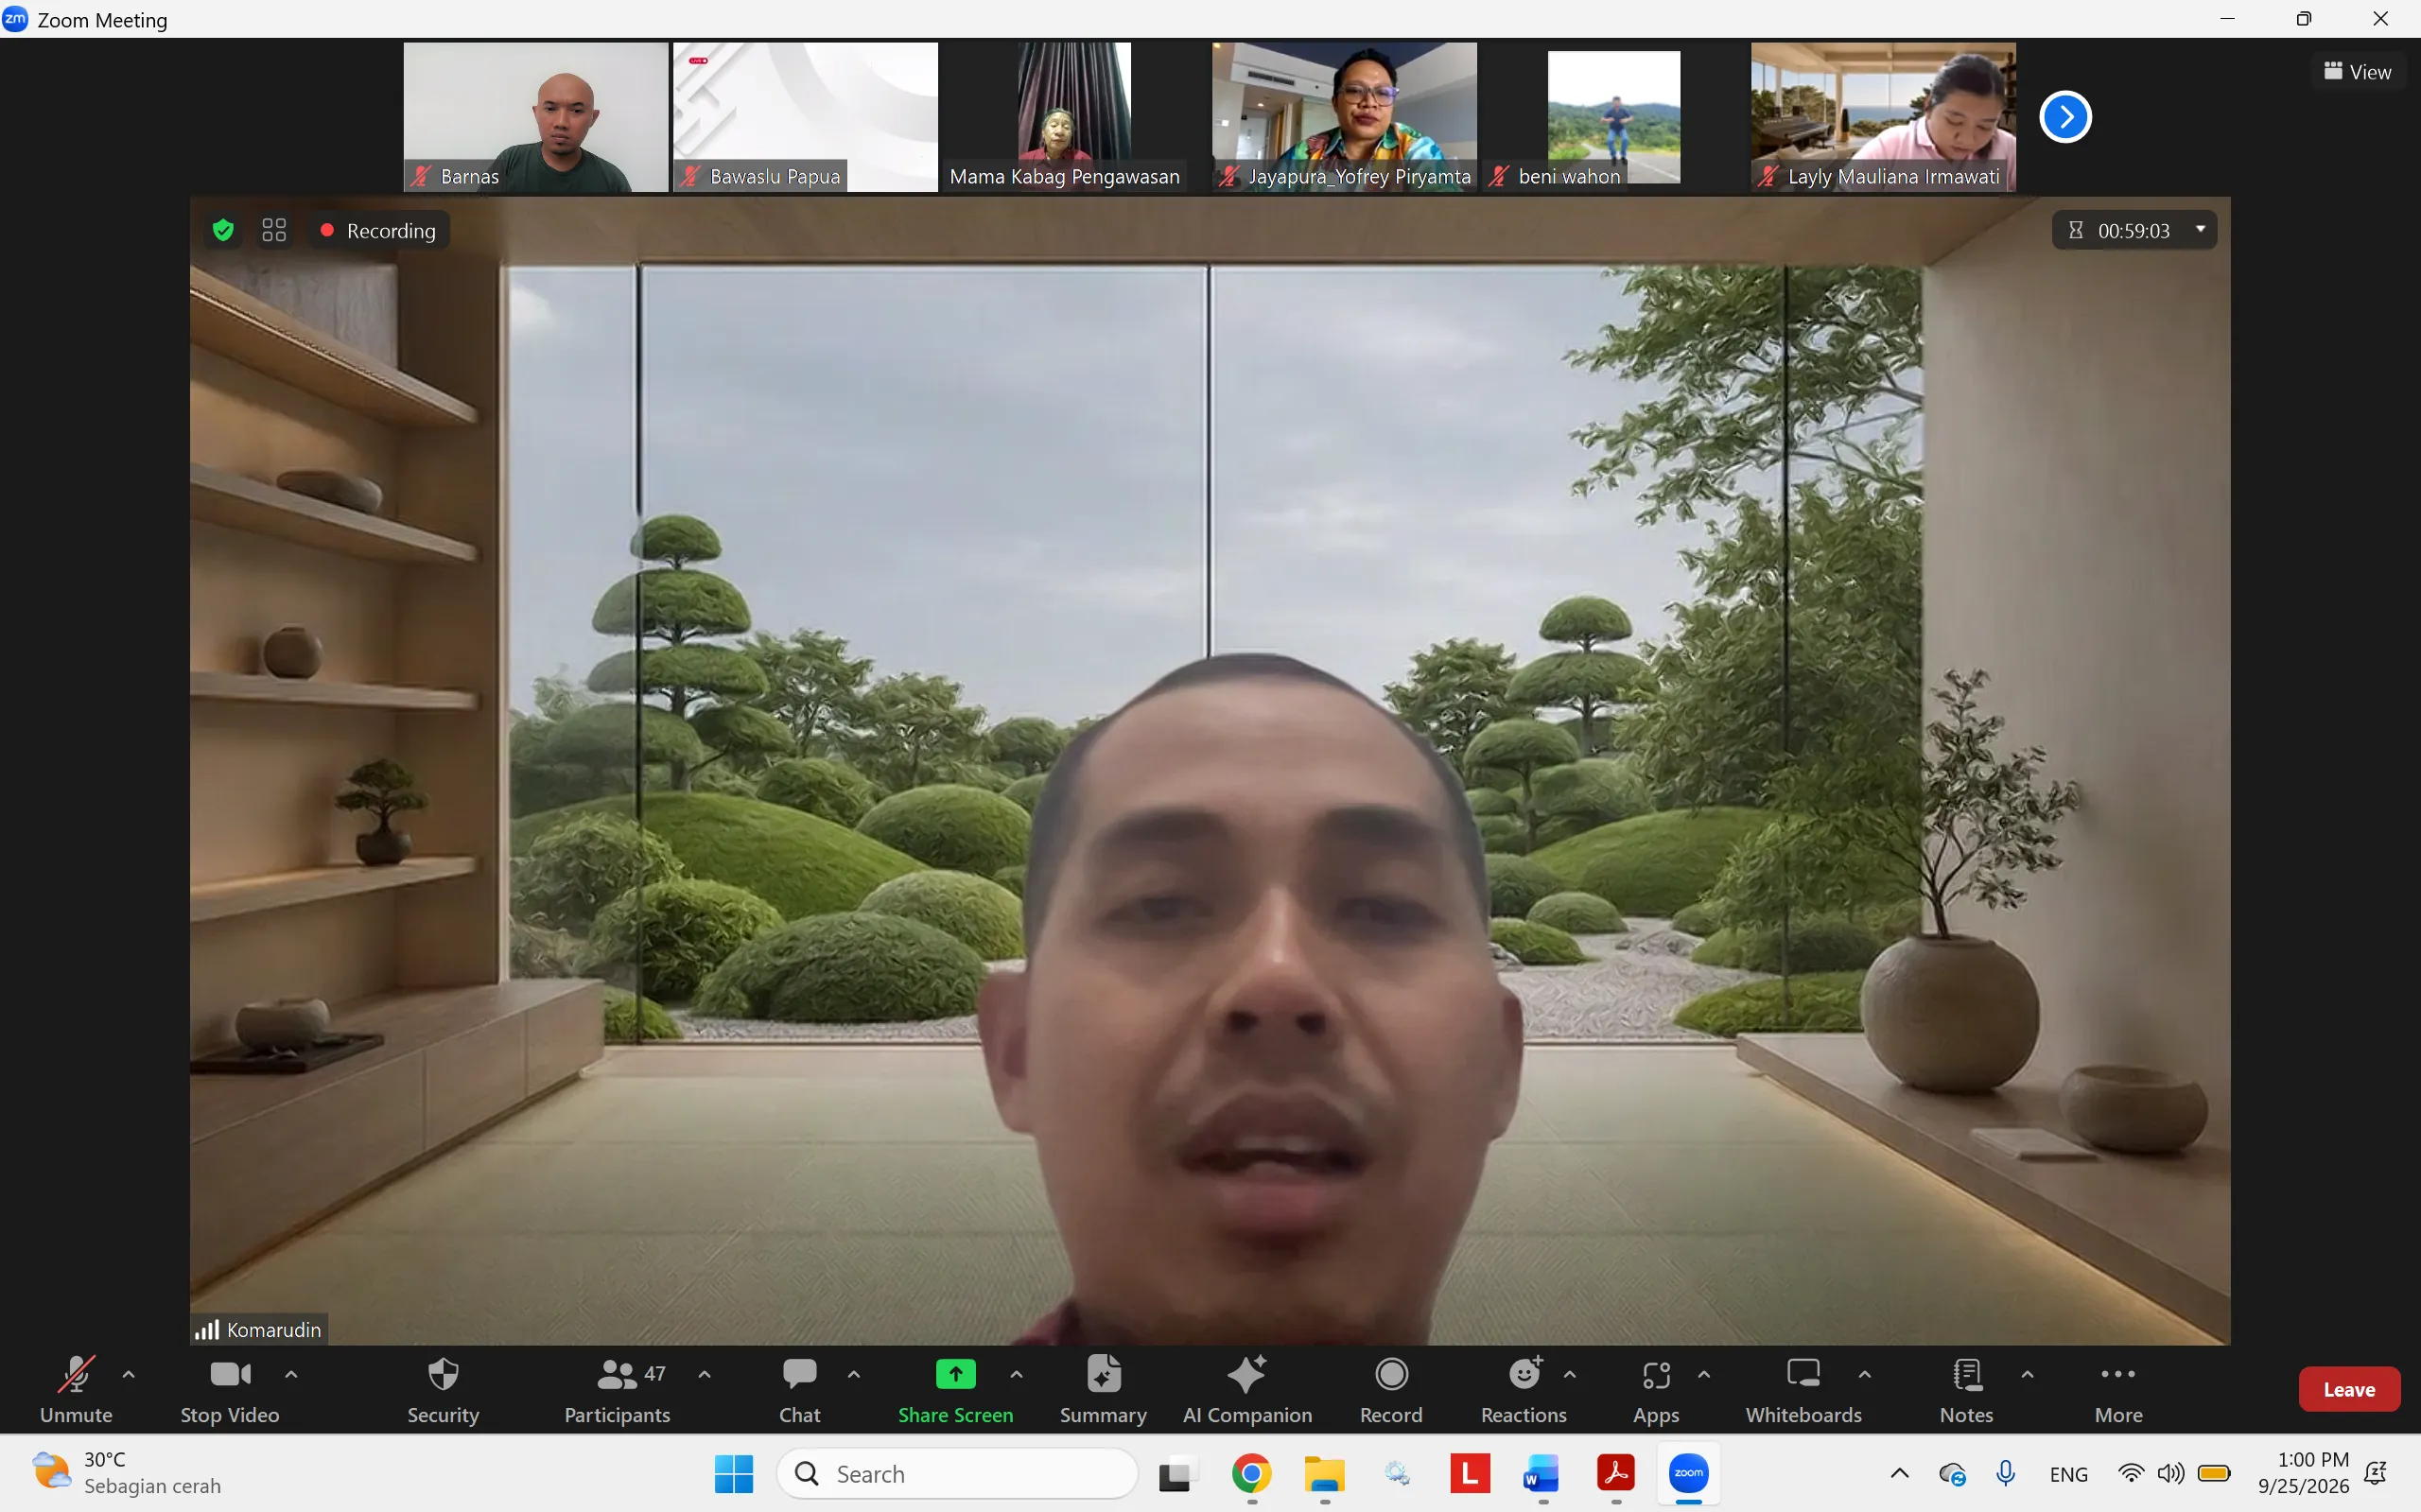Click the red Leave button
This screenshot has height=1512, width=2421.
point(2349,1389)
